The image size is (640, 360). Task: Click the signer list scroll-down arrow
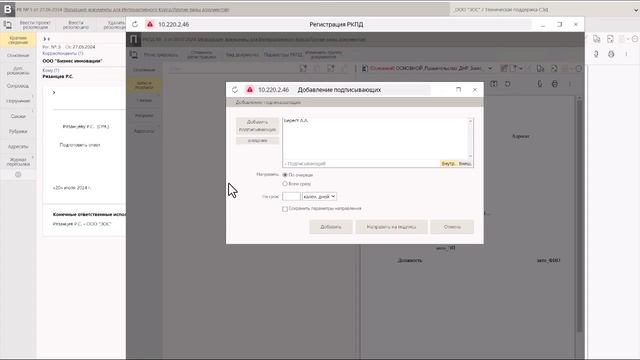pos(470,156)
